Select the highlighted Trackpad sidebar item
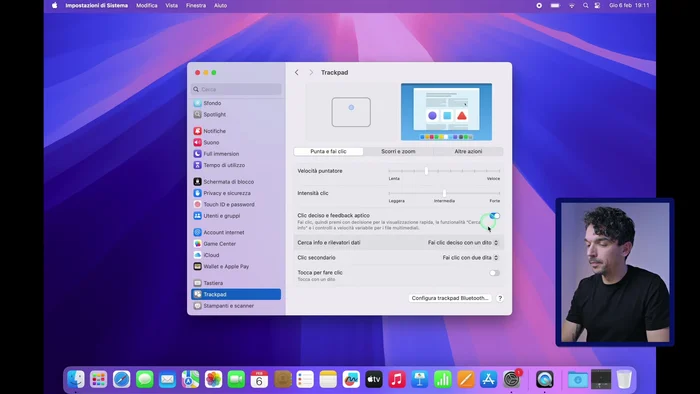This screenshot has width=700, height=394. [x=236, y=294]
